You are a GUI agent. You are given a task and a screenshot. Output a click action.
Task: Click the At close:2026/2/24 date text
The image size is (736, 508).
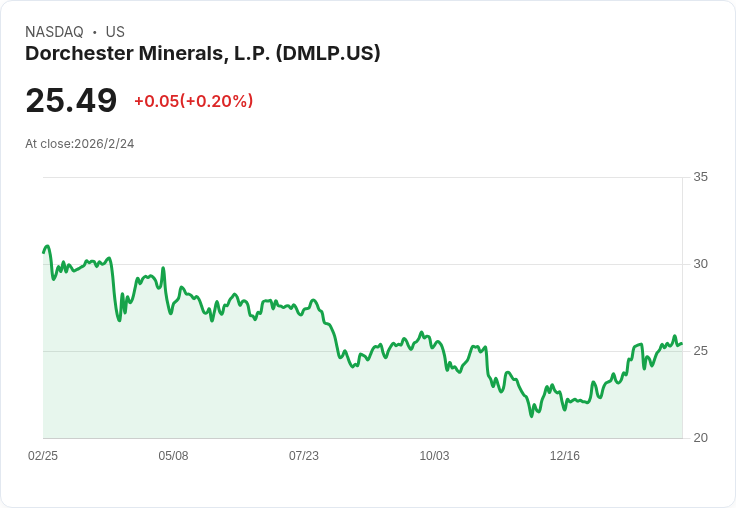pos(80,144)
